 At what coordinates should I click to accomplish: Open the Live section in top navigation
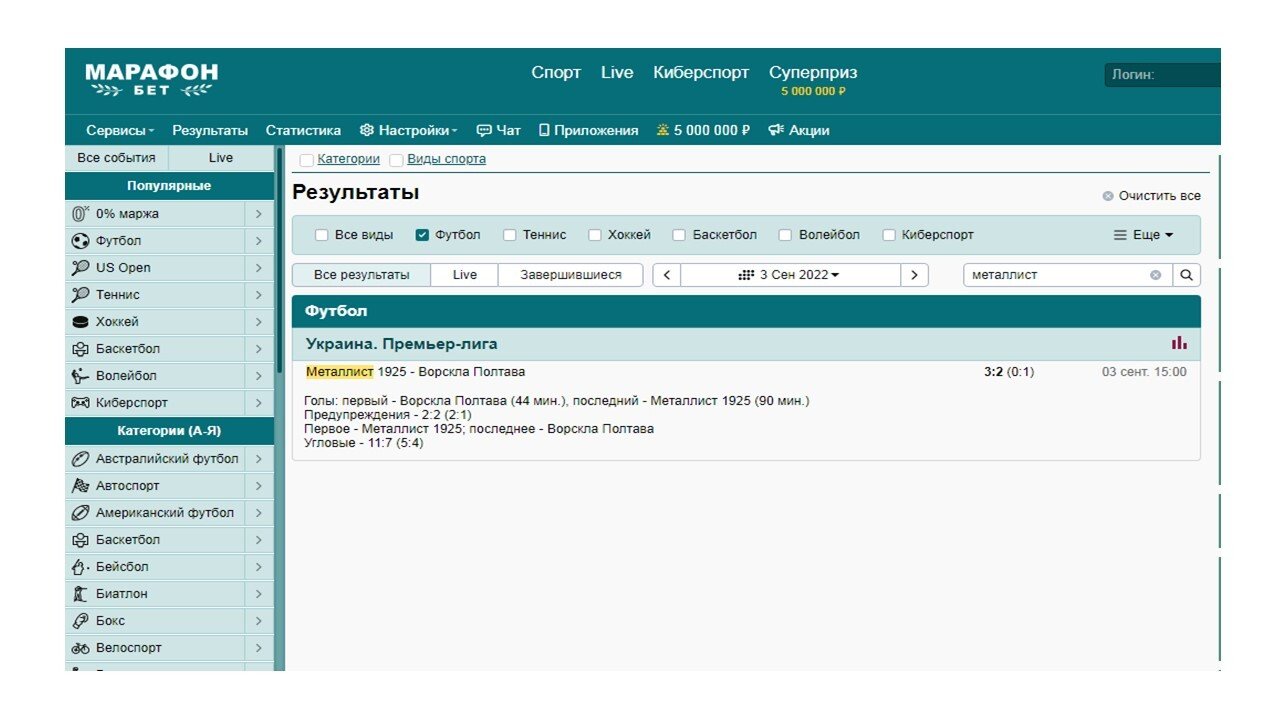pyautogui.click(x=617, y=73)
